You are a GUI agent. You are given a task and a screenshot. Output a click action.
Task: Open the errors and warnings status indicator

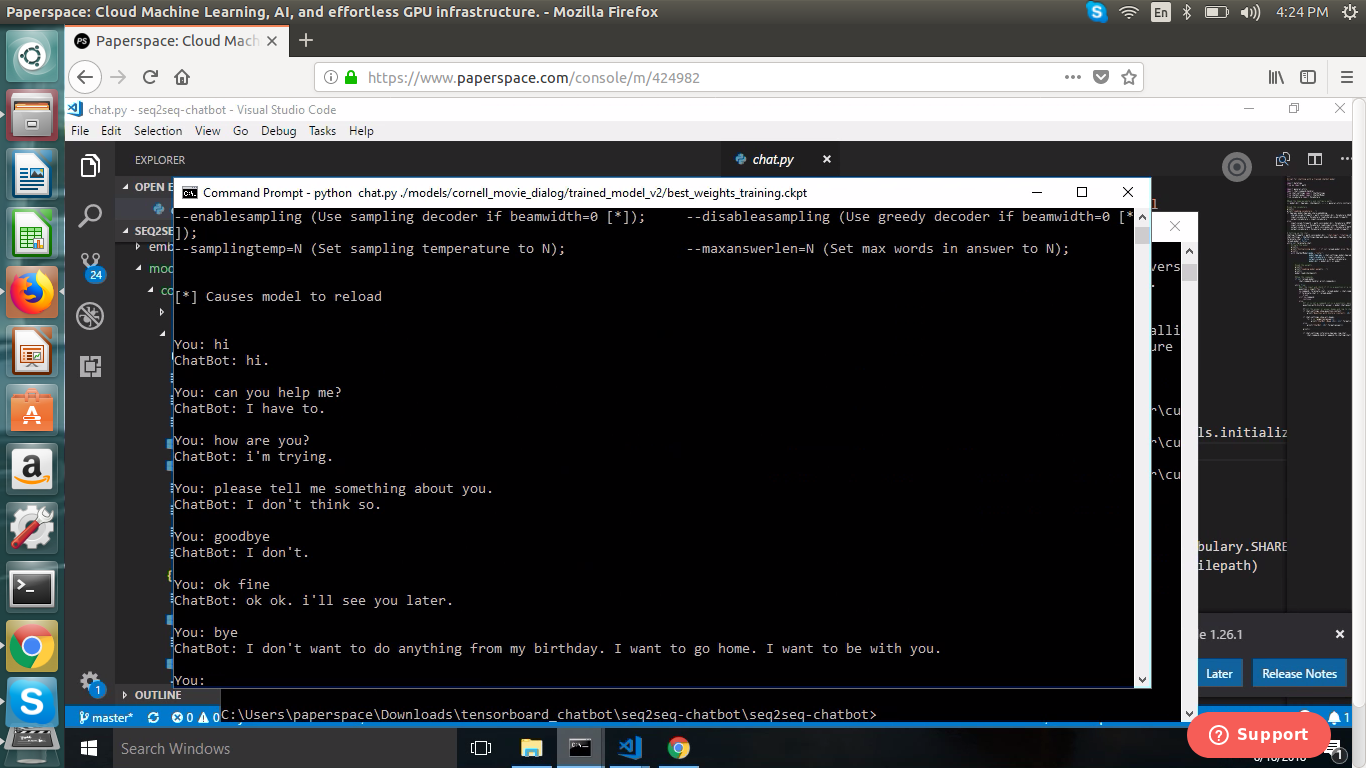pos(196,717)
